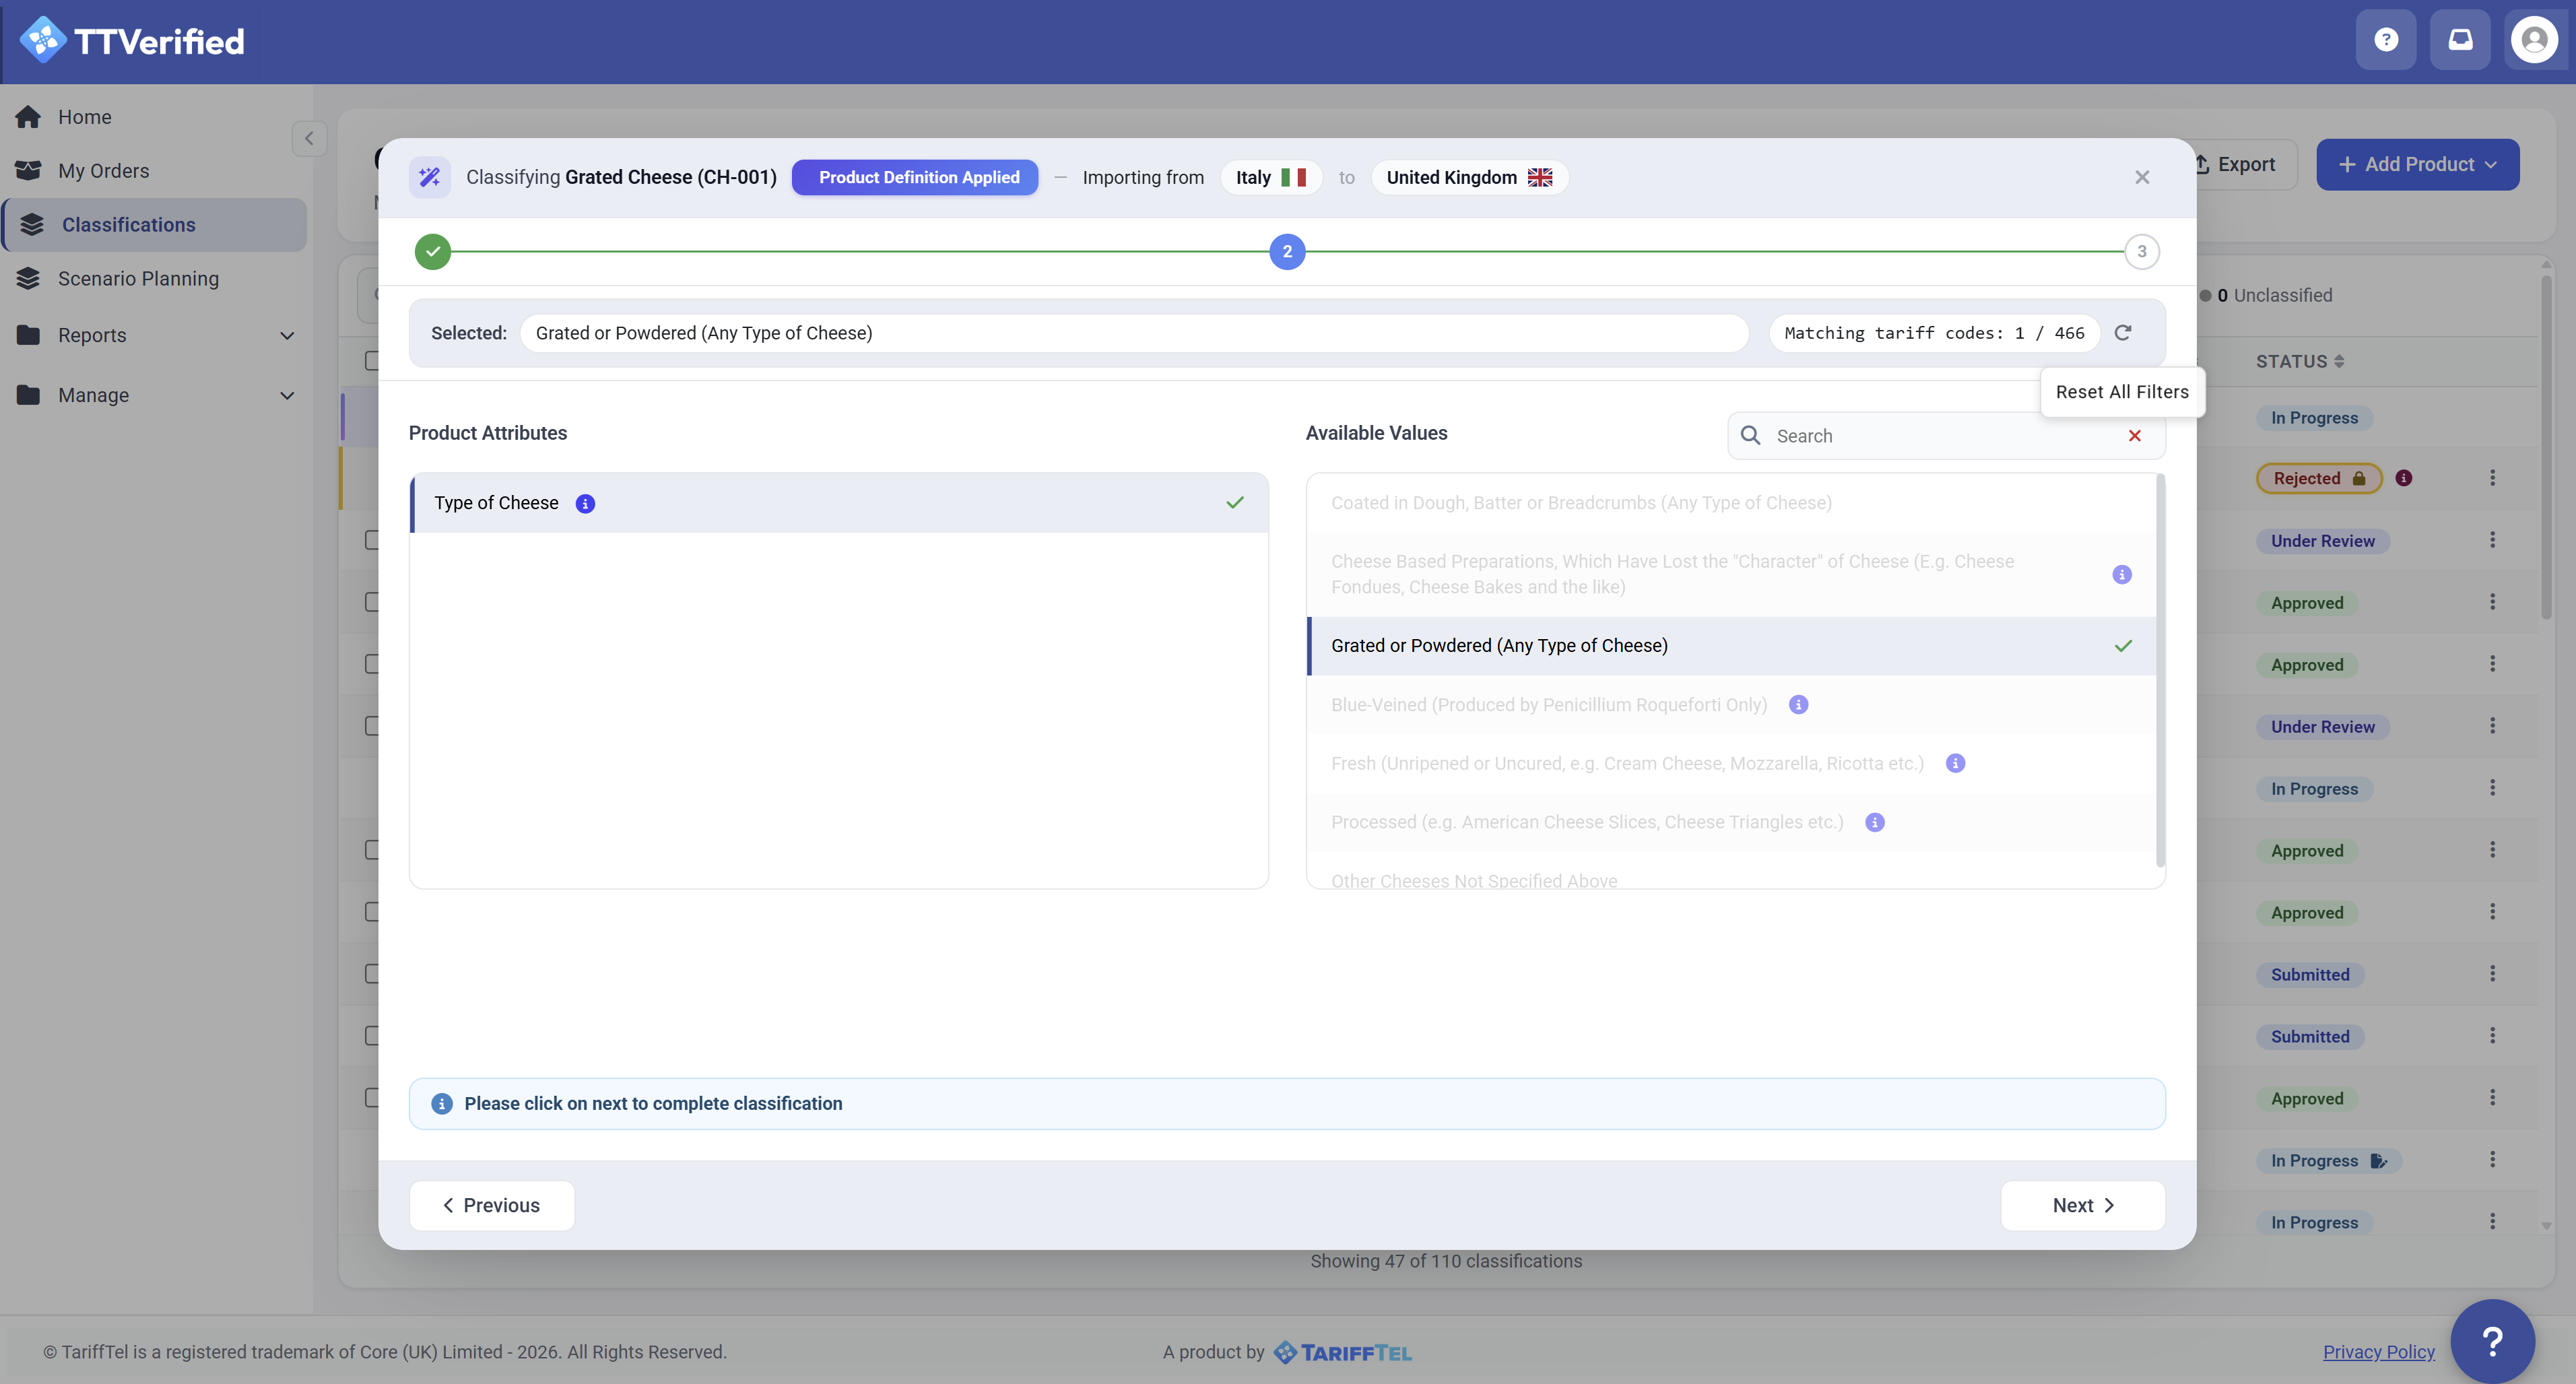Click info icon next to Type of Cheese
The image size is (2576, 1384).
click(585, 503)
